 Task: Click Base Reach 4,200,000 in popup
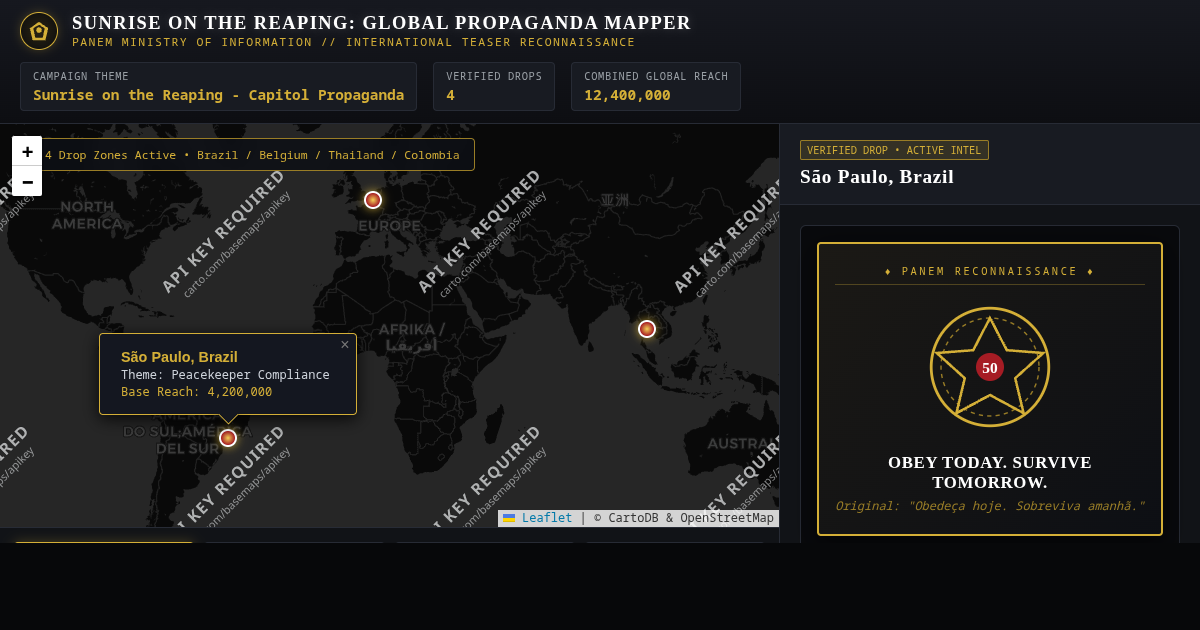point(196,392)
